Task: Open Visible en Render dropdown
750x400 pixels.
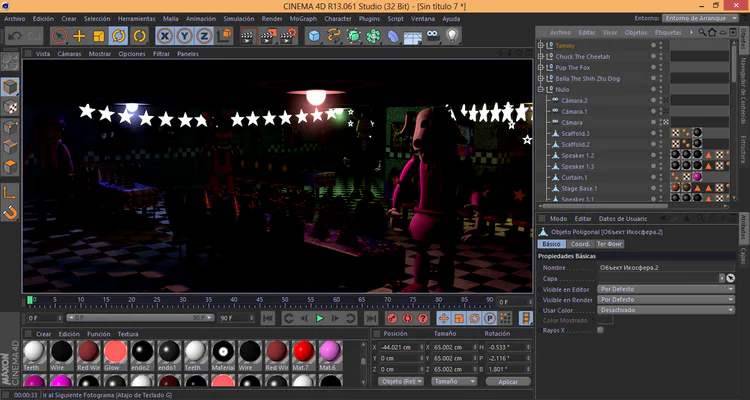Action: click(x=666, y=300)
